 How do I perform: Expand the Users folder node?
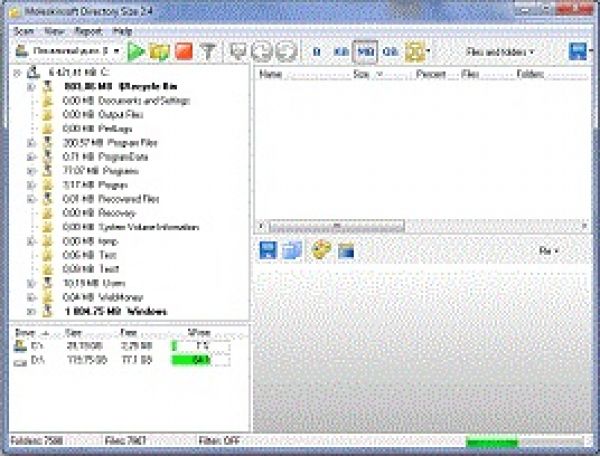(31, 283)
